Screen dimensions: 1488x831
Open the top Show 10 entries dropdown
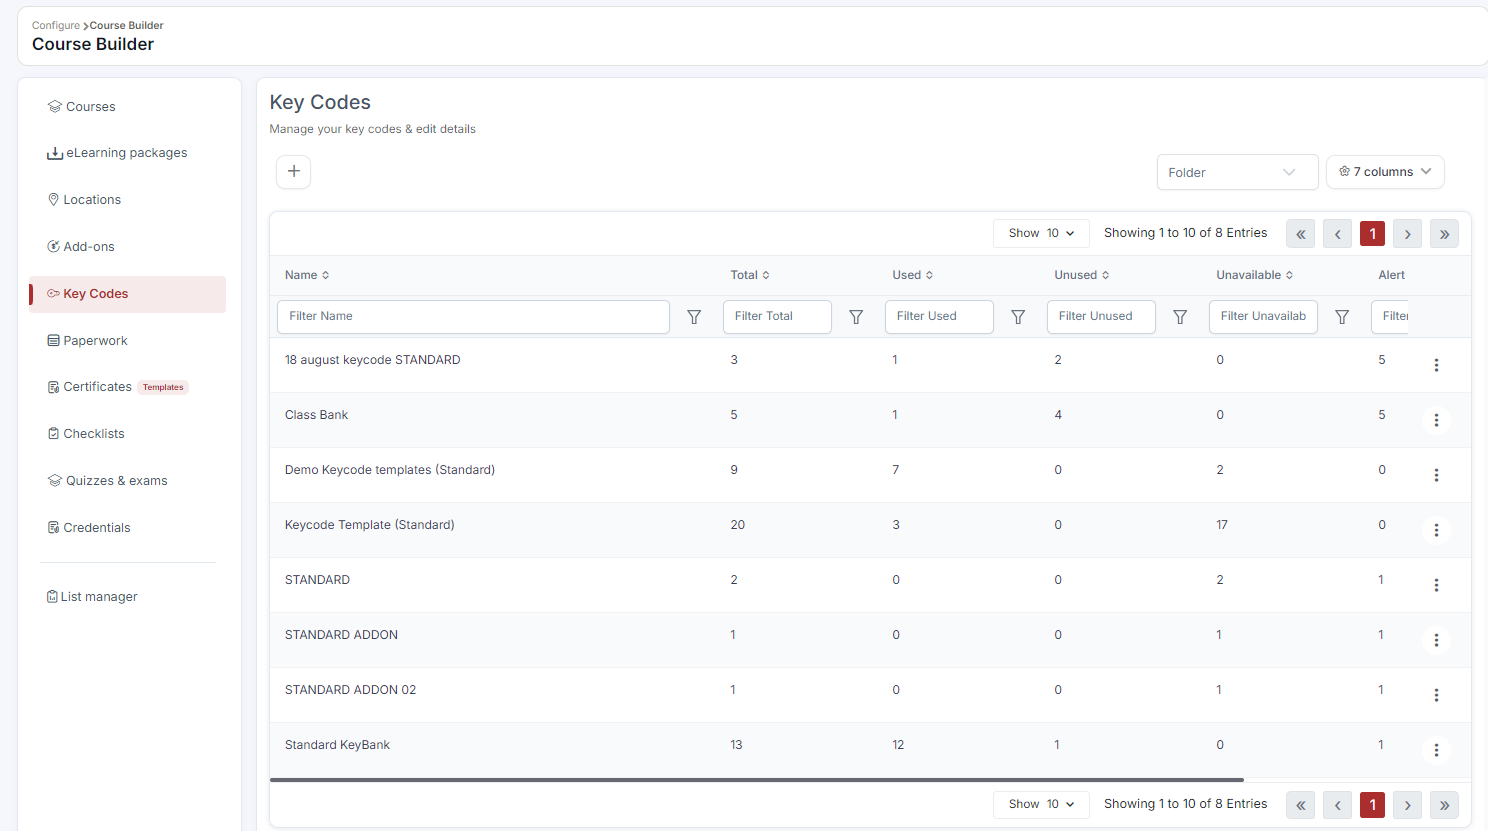pos(1041,233)
